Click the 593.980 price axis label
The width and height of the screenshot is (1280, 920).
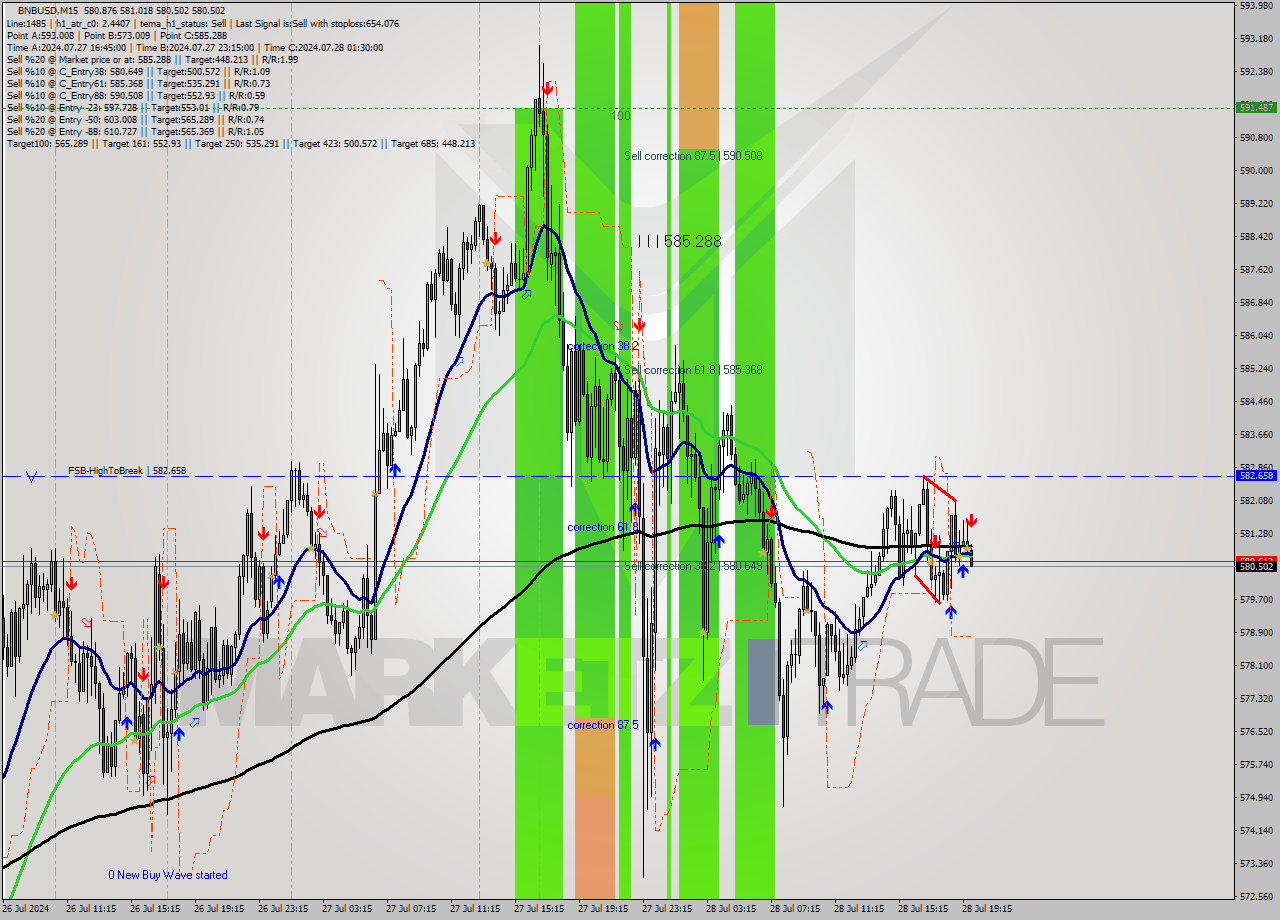pos(1255,5)
